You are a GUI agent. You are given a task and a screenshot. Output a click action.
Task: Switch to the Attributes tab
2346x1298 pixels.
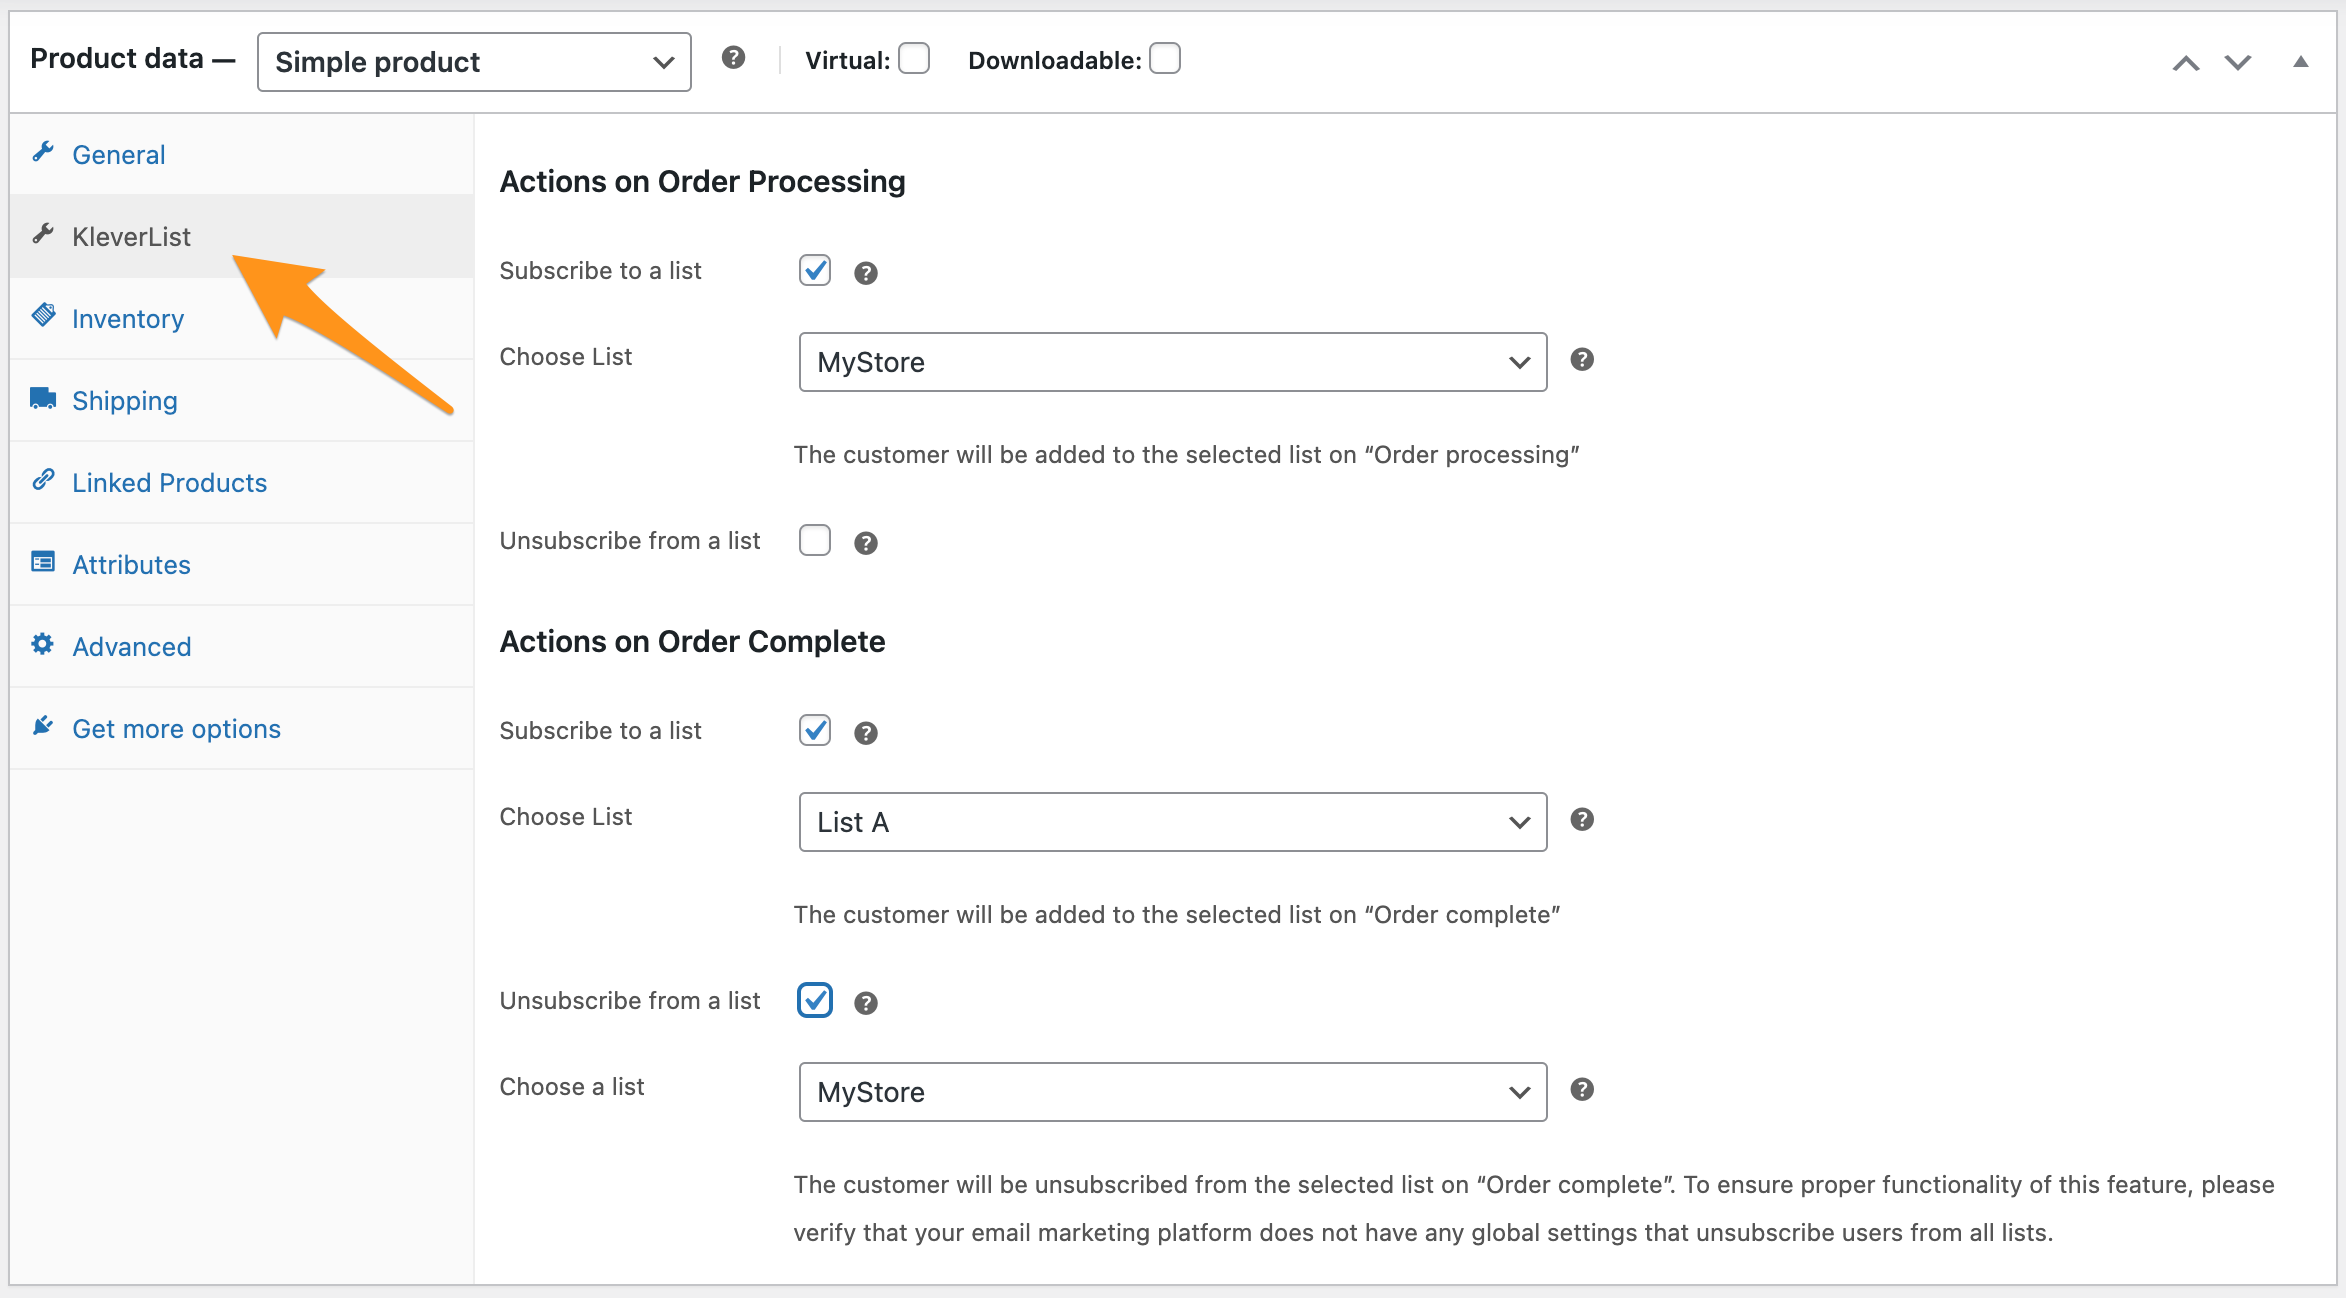(241, 564)
